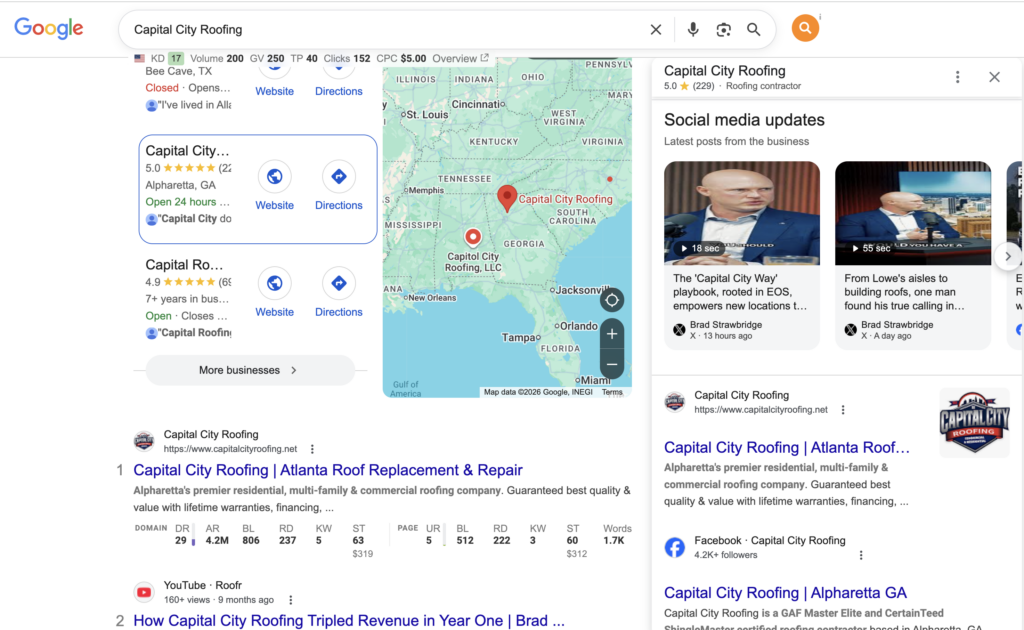This screenshot has height=630, width=1024.
Task: Zoom out on the map
Action: point(612,364)
